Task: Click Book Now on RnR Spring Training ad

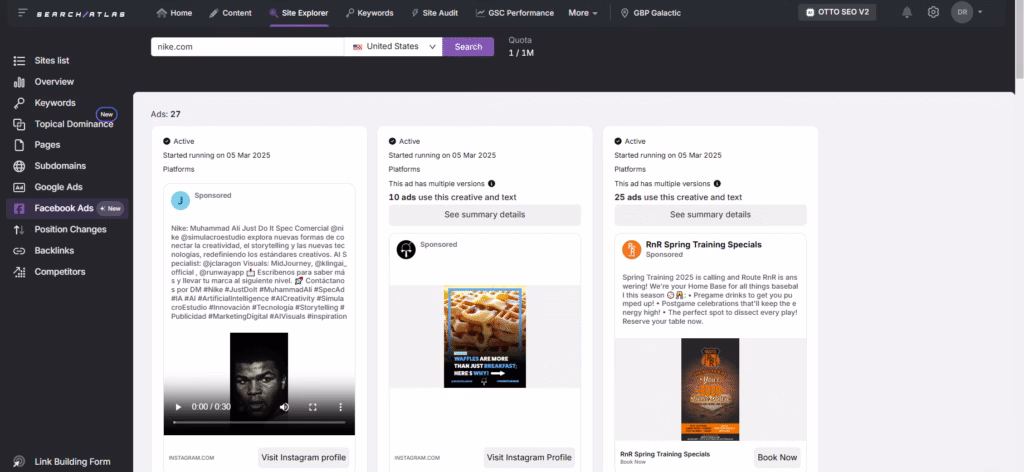Action: [777, 457]
